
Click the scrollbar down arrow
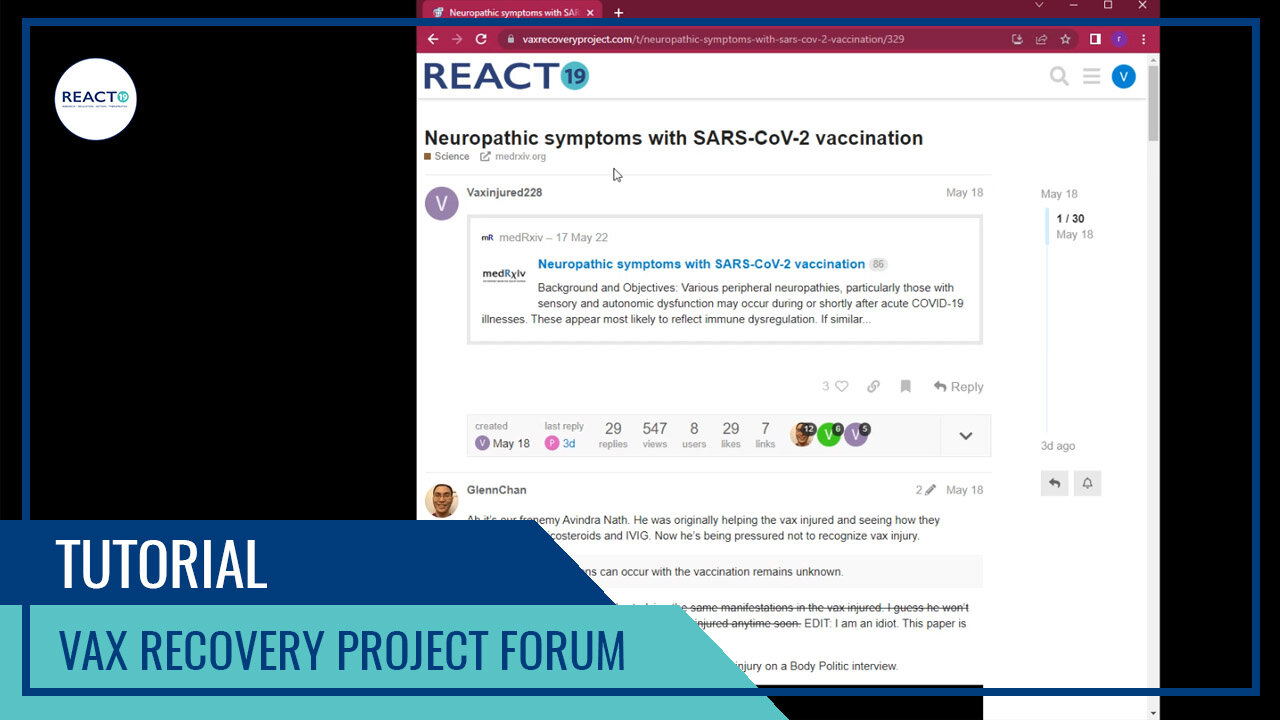(1154, 713)
